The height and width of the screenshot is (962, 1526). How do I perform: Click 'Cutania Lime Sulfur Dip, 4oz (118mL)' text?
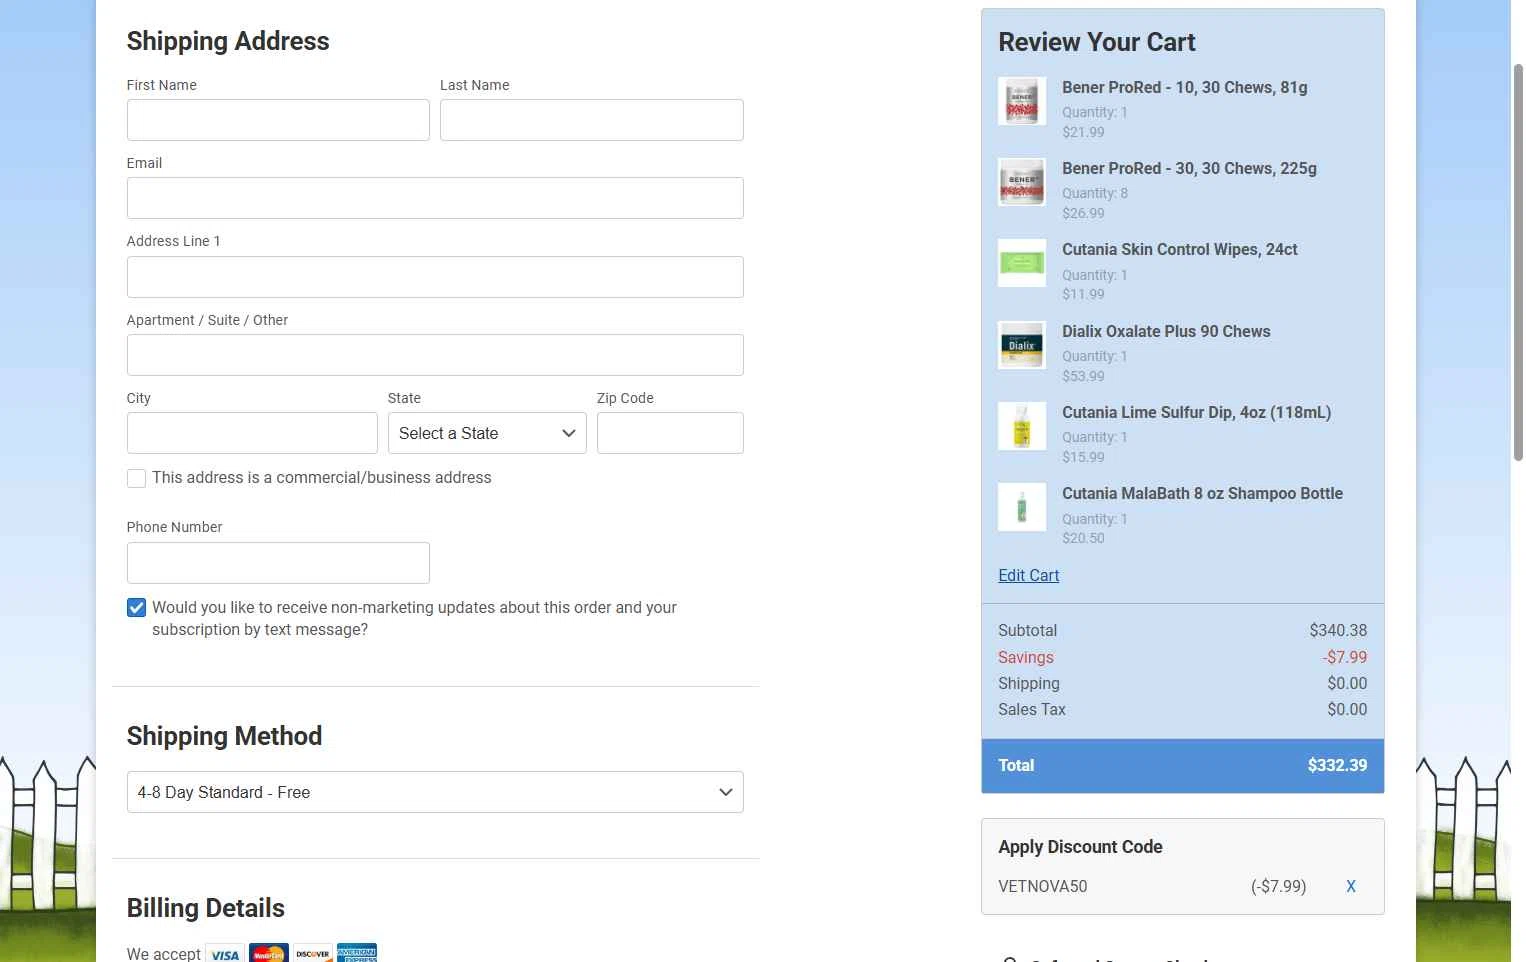[x=1196, y=412]
